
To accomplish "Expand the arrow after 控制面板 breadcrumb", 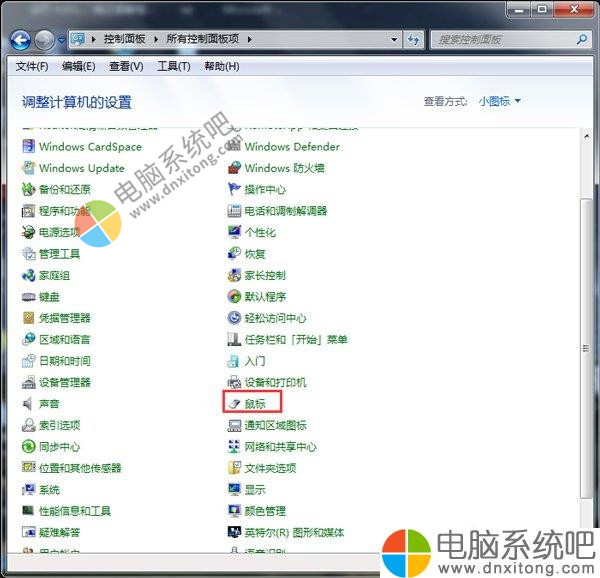I will [x=156, y=39].
